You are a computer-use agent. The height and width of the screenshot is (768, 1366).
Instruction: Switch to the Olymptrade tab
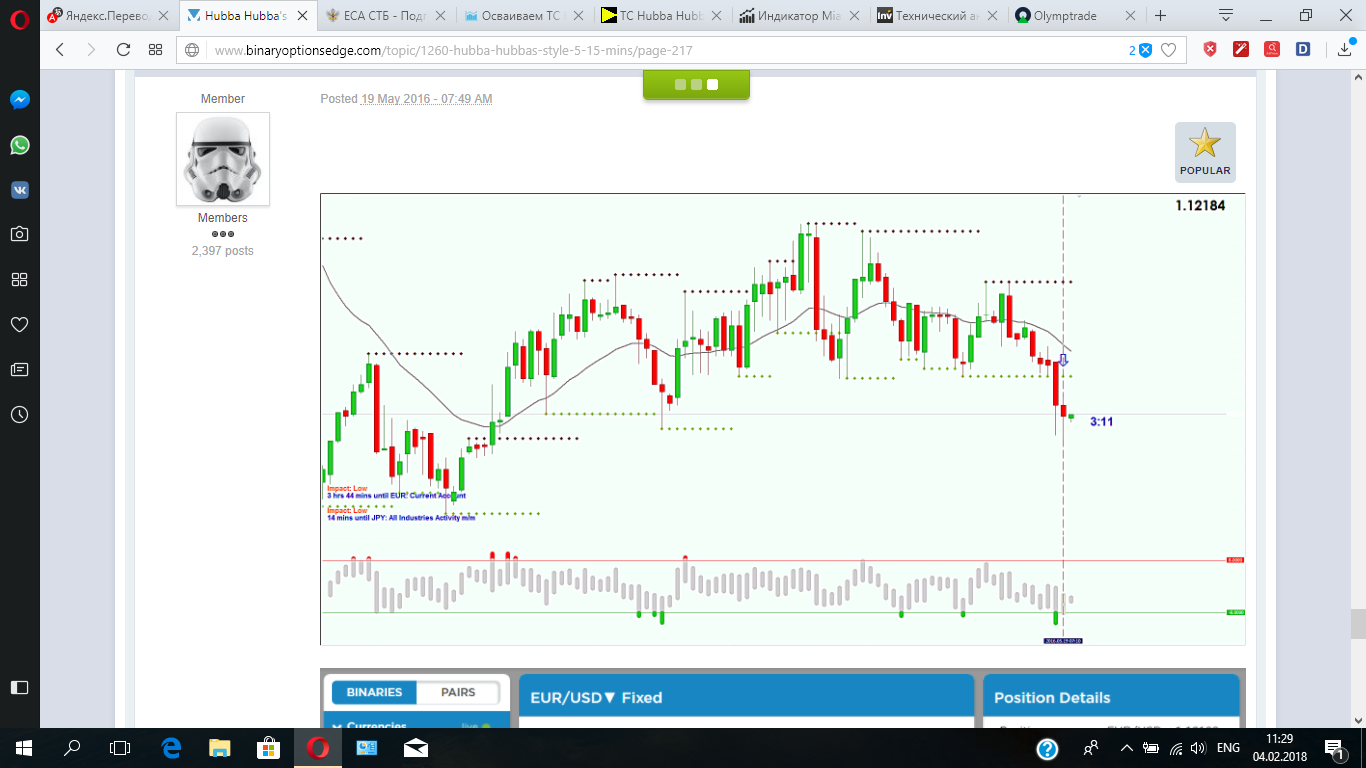pos(1068,16)
